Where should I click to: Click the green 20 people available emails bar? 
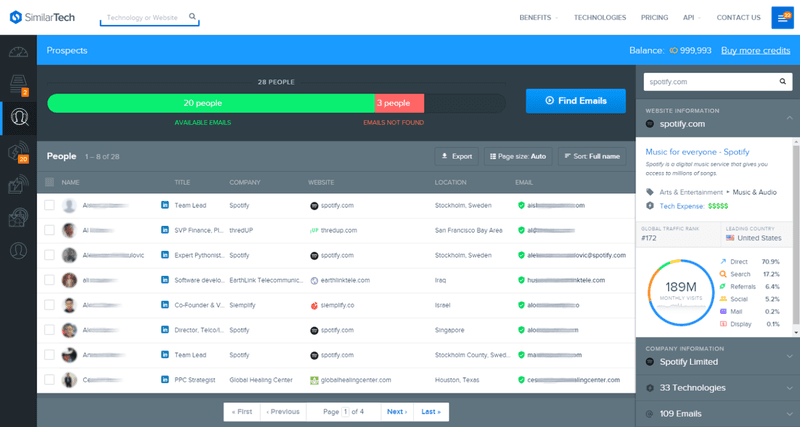coord(211,103)
